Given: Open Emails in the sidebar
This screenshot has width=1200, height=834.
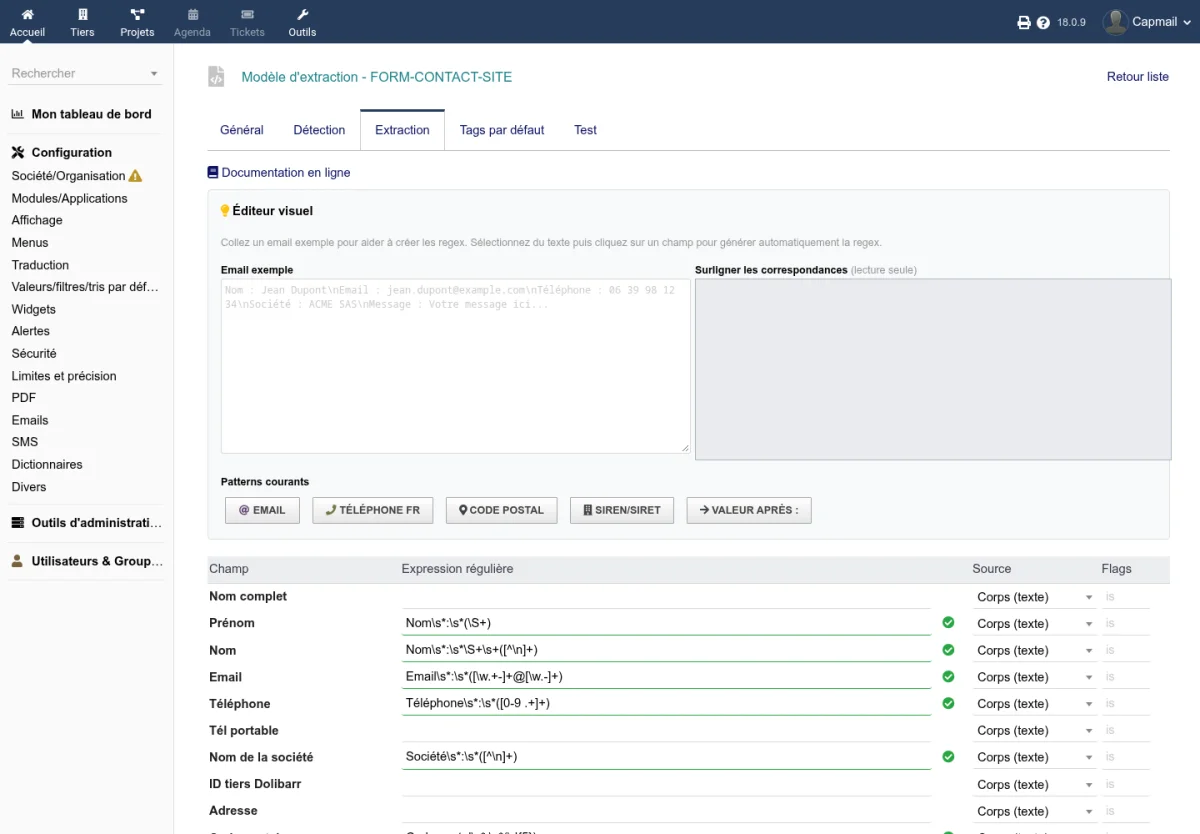Looking at the screenshot, I should coord(30,420).
